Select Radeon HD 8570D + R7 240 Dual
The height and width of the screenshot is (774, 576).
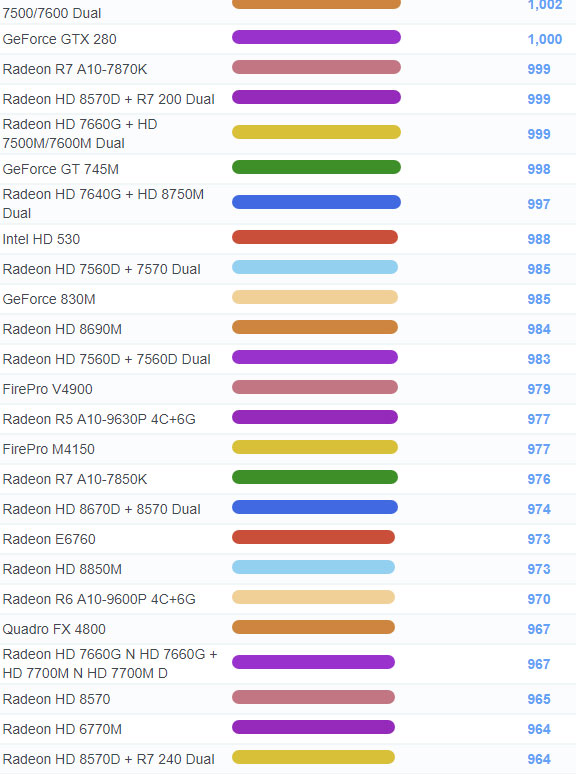pyautogui.click(x=108, y=759)
